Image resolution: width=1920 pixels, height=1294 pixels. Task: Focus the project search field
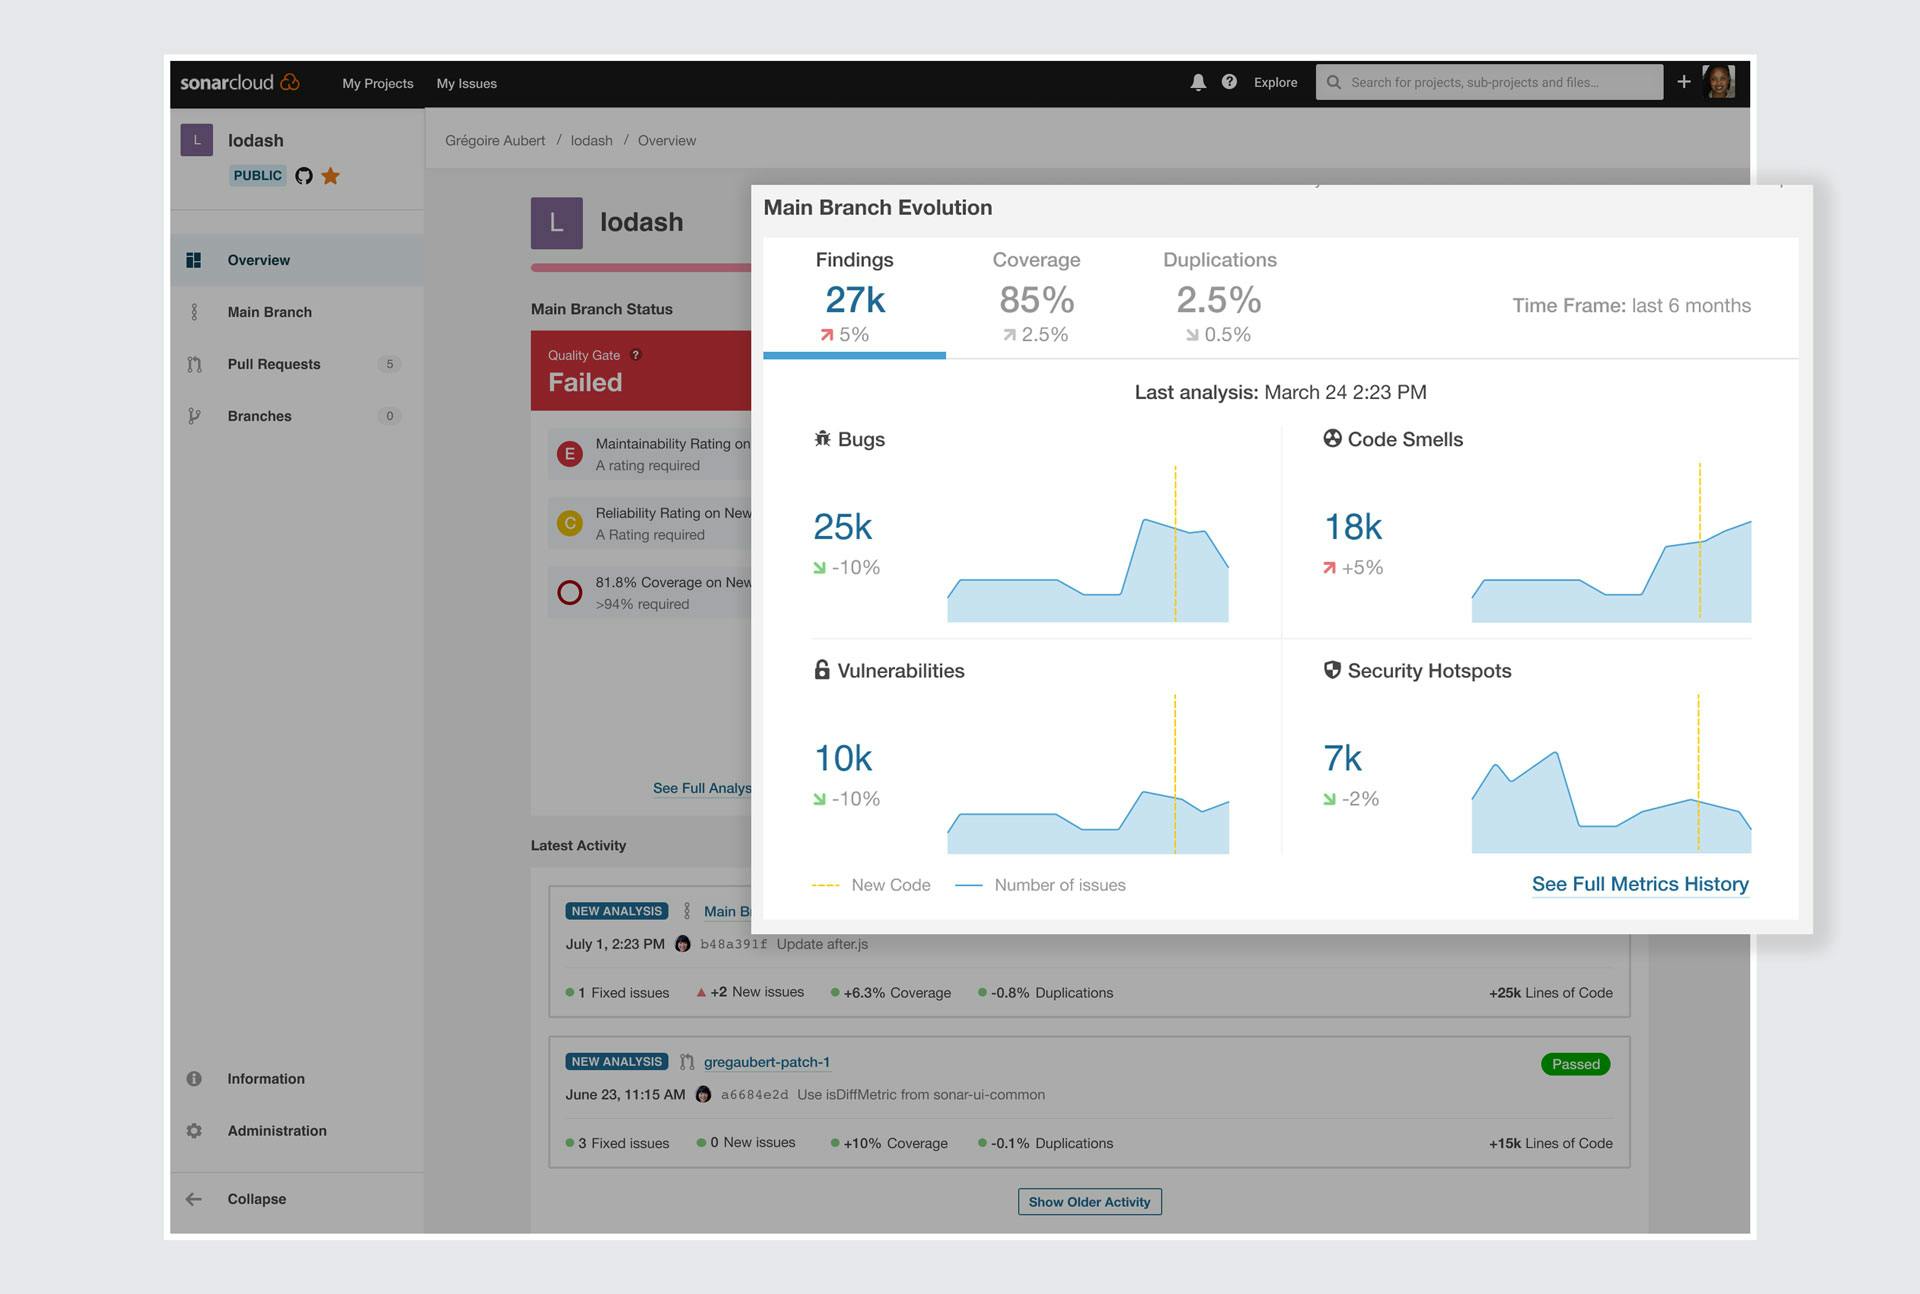click(1489, 82)
